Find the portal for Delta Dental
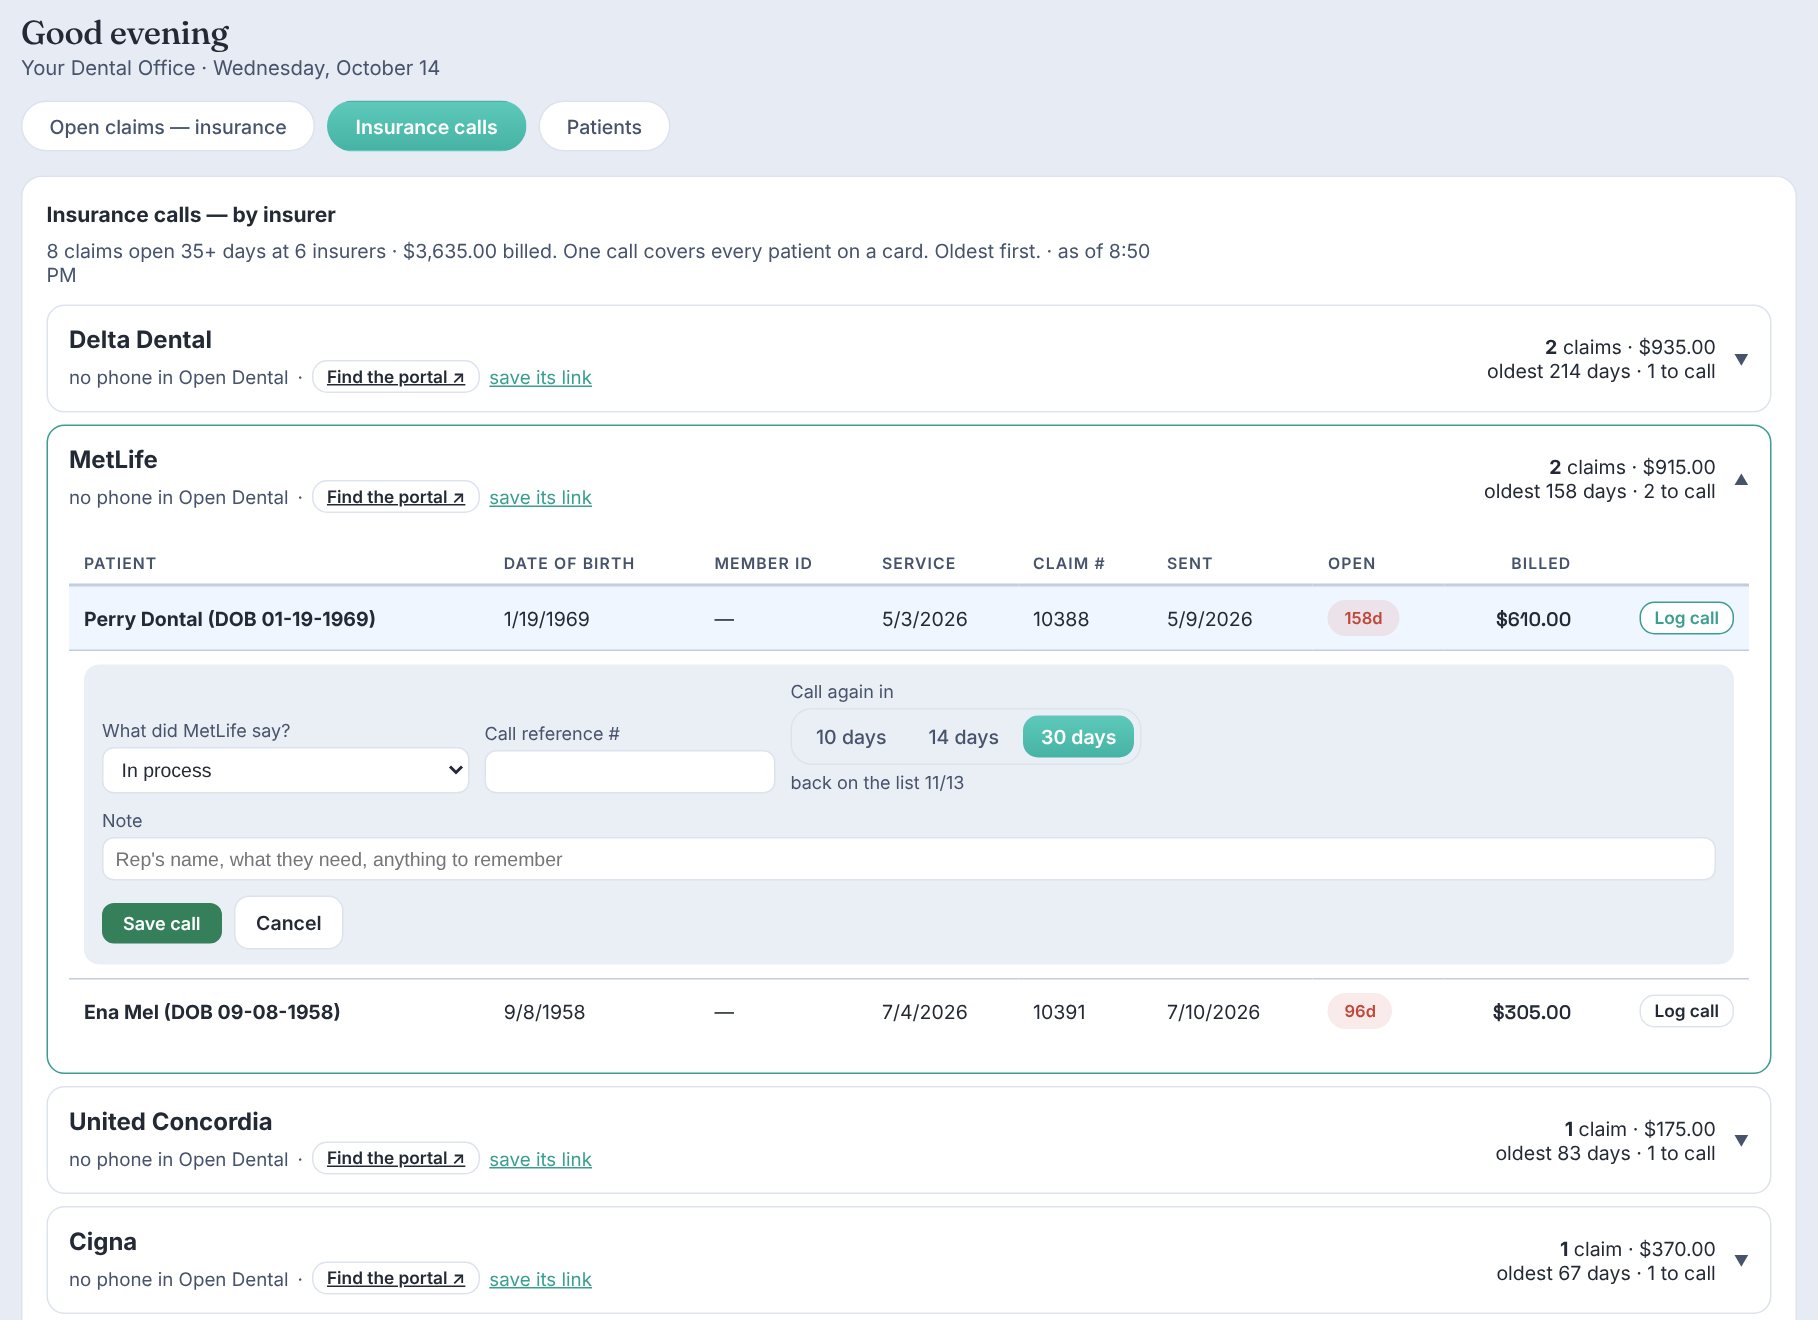This screenshot has height=1320, width=1818. [396, 377]
